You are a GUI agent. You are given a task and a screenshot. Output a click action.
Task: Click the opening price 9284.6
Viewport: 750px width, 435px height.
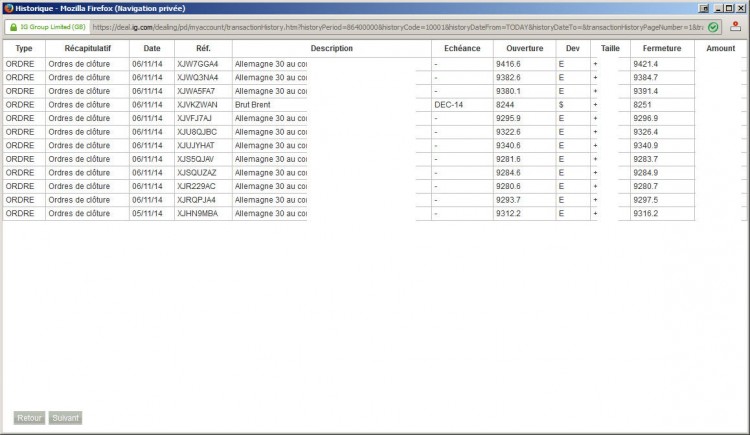508,173
